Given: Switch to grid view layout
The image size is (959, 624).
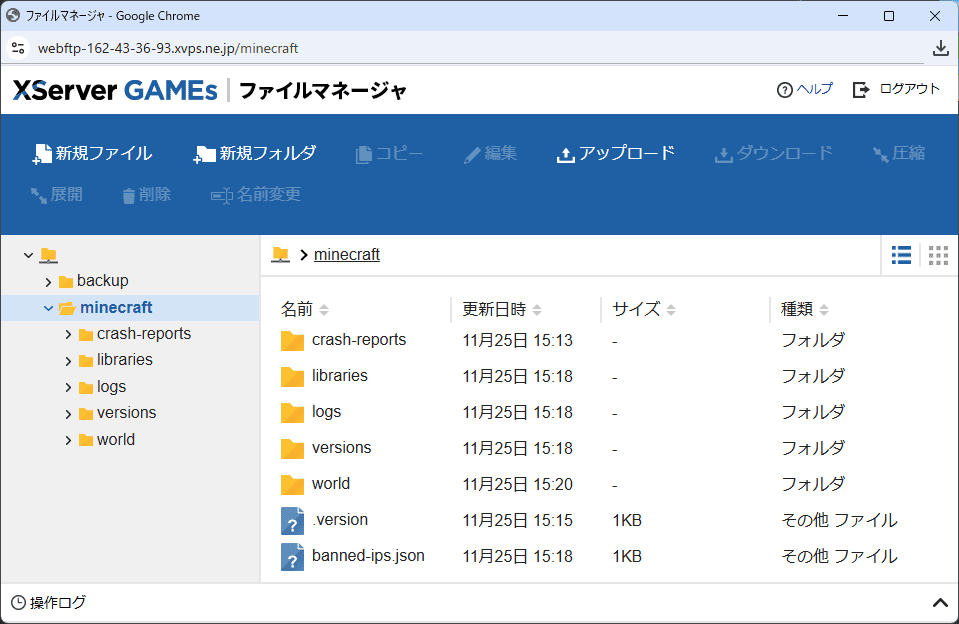Looking at the screenshot, I should [938, 255].
